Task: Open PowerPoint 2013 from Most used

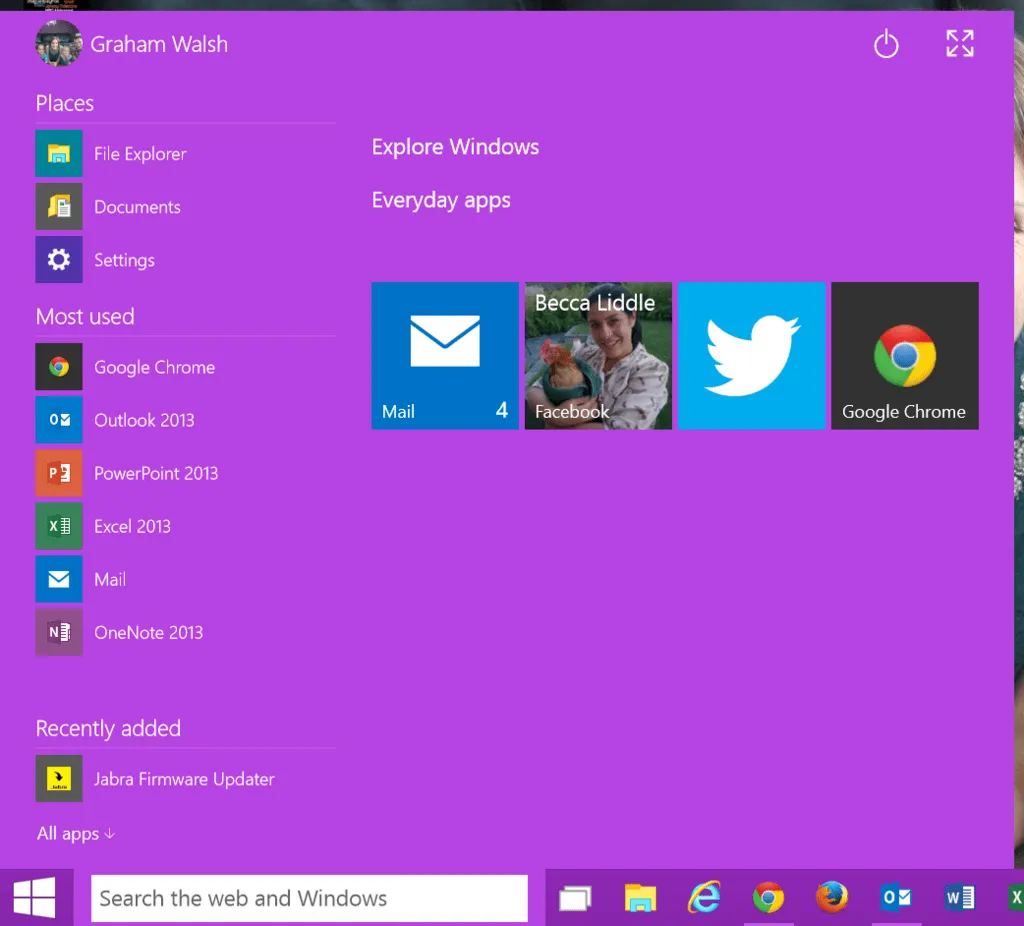Action: coord(155,473)
